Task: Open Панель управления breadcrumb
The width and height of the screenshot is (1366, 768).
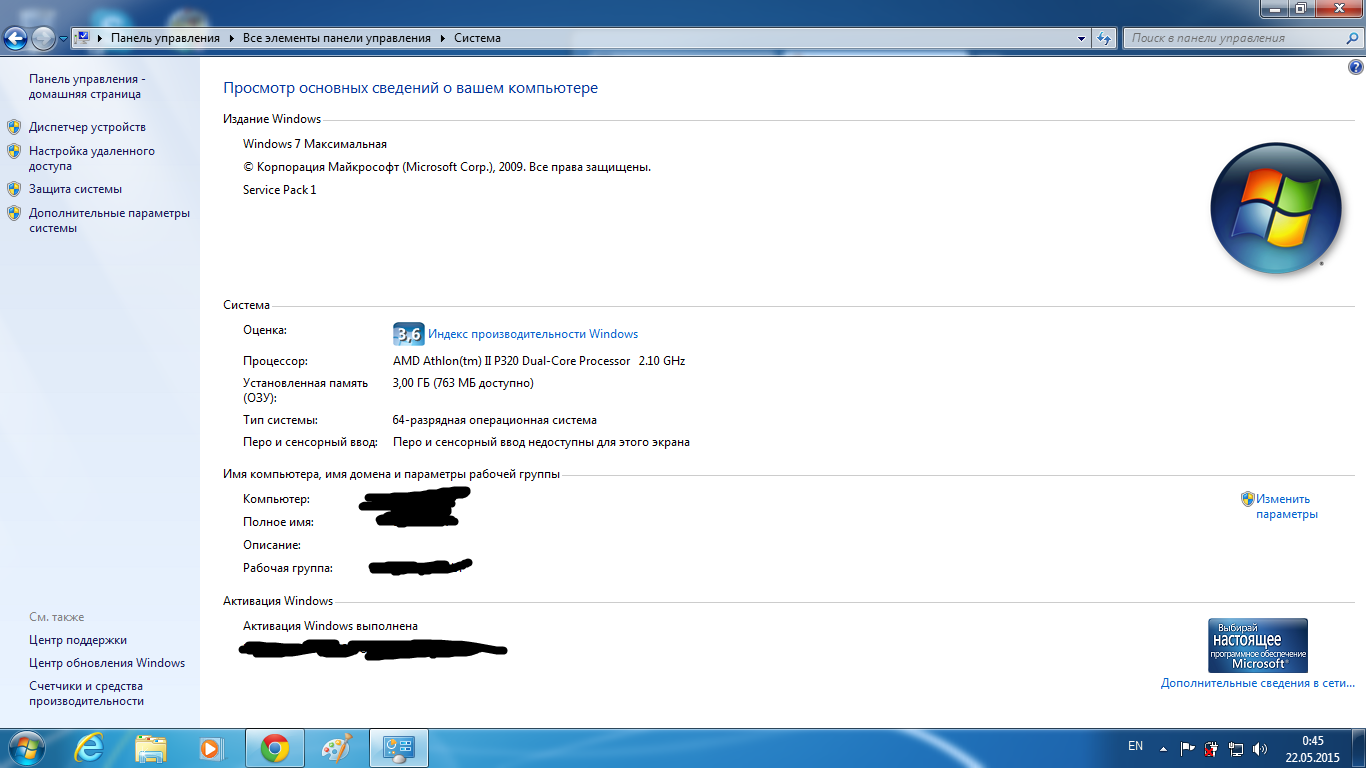Action: click(x=165, y=38)
